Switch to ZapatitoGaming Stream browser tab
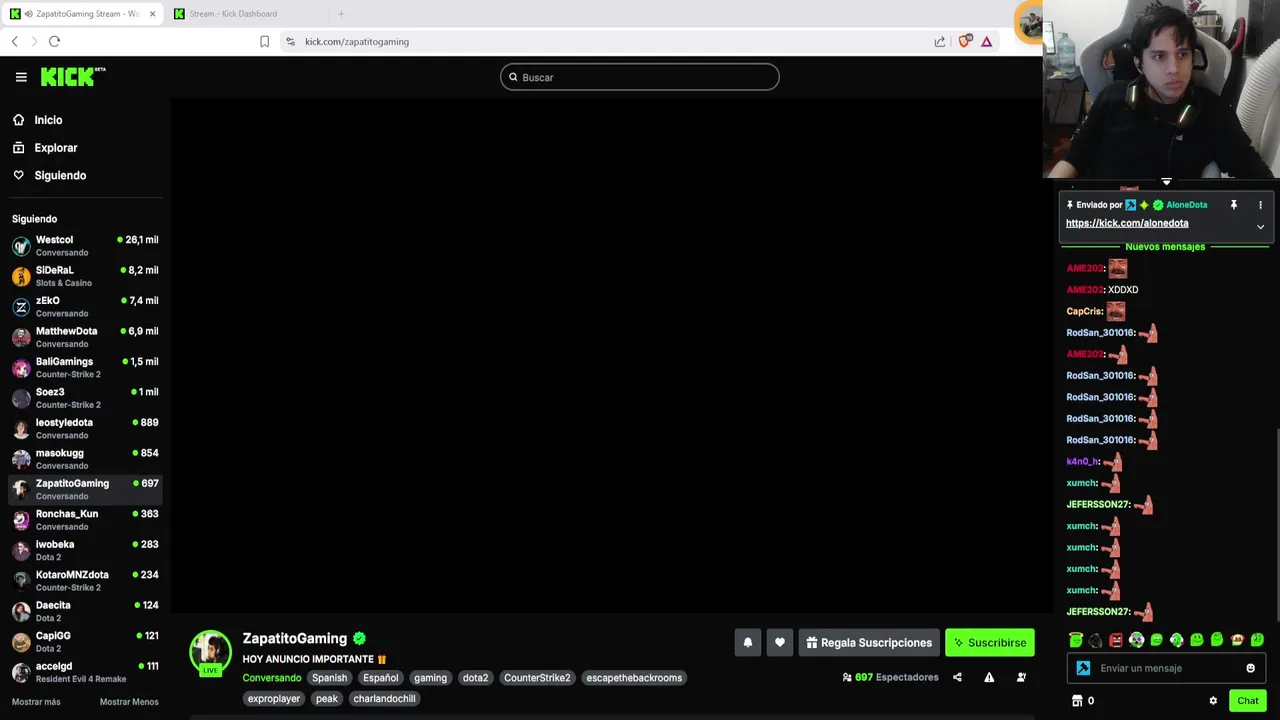1280x720 pixels. point(84,14)
